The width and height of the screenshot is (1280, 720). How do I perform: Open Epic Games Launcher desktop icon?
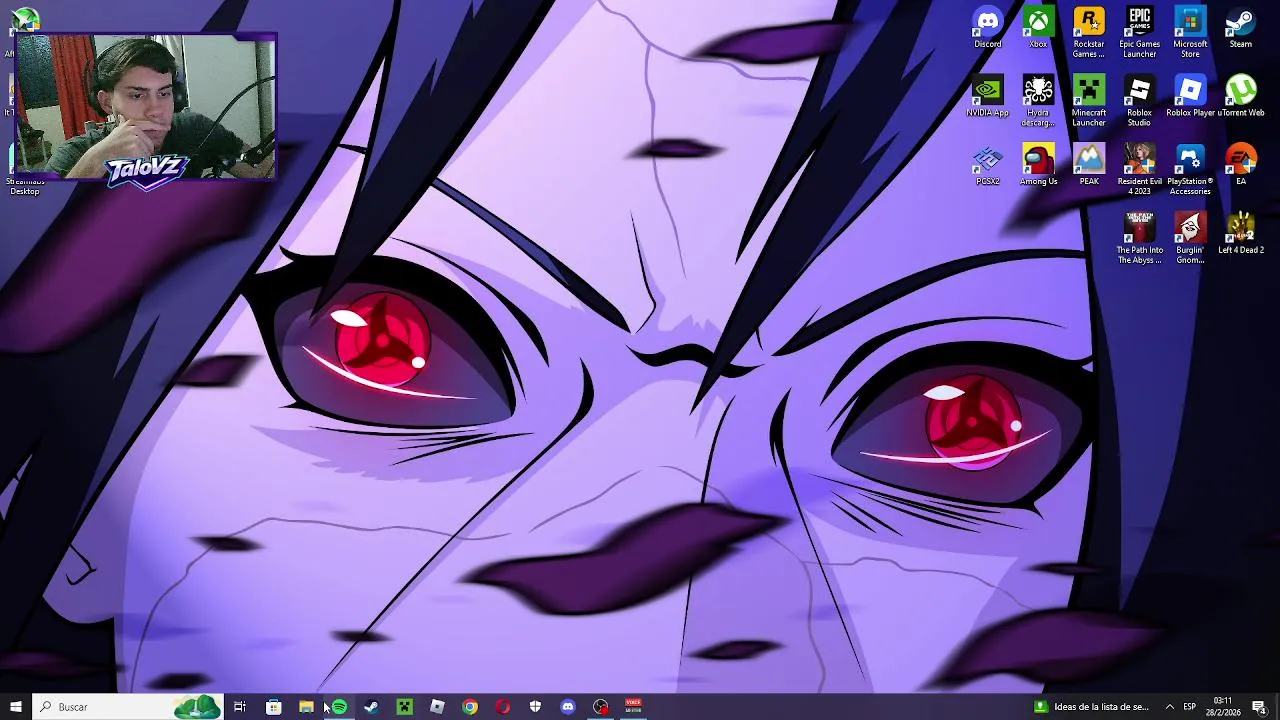(1139, 32)
